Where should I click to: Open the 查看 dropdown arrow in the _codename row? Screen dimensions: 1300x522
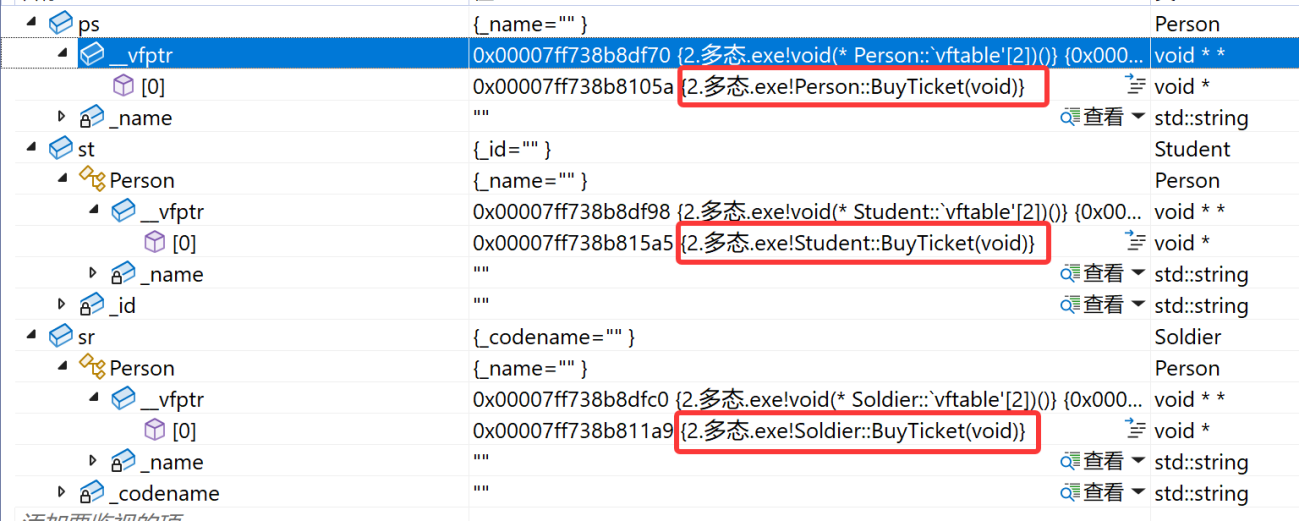point(1138,492)
